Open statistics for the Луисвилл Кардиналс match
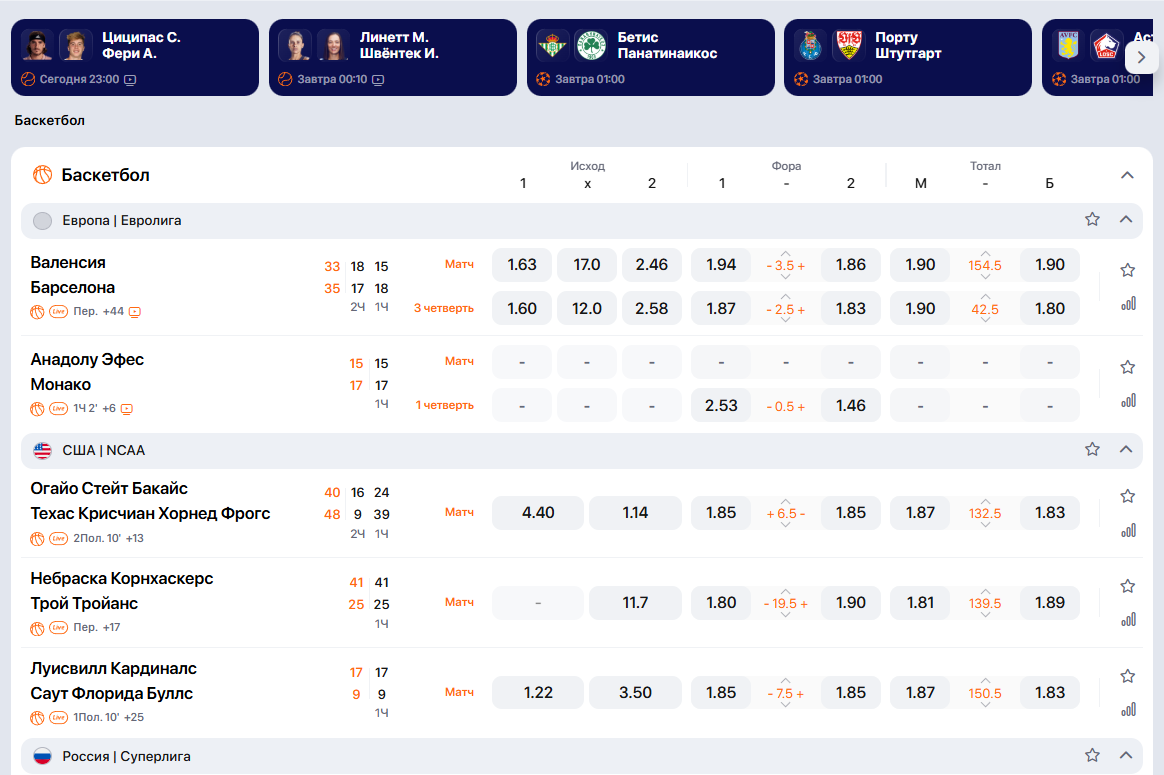 point(1128,710)
